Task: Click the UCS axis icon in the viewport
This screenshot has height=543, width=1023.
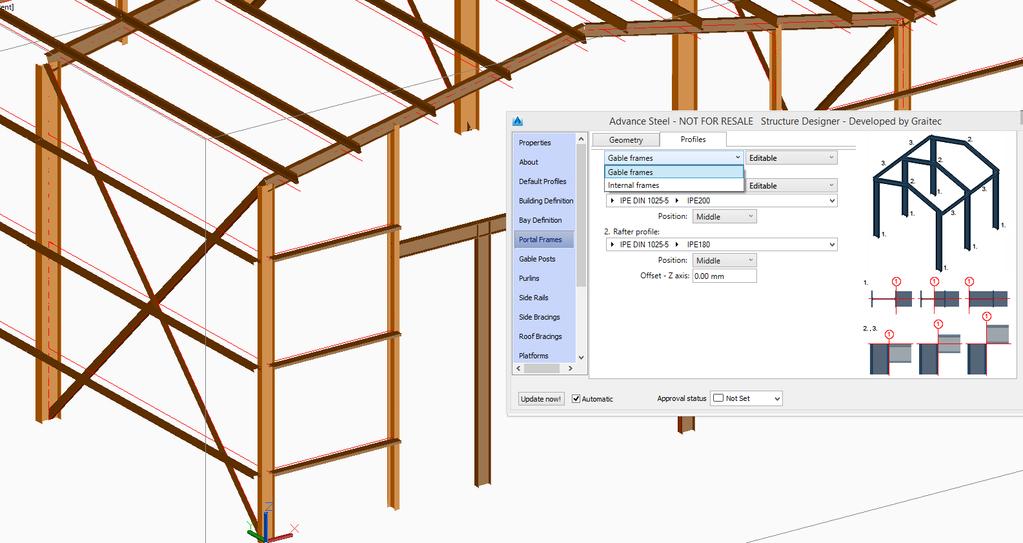Action: [x=270, y=525]
